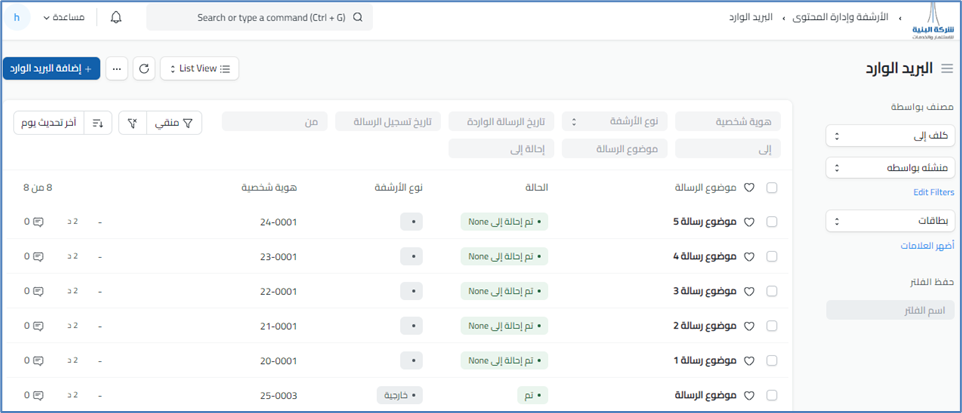Image resolution: width=962 pixels, height=413 pixels.
Task: Click the company logo
Action: click(932, 20)
